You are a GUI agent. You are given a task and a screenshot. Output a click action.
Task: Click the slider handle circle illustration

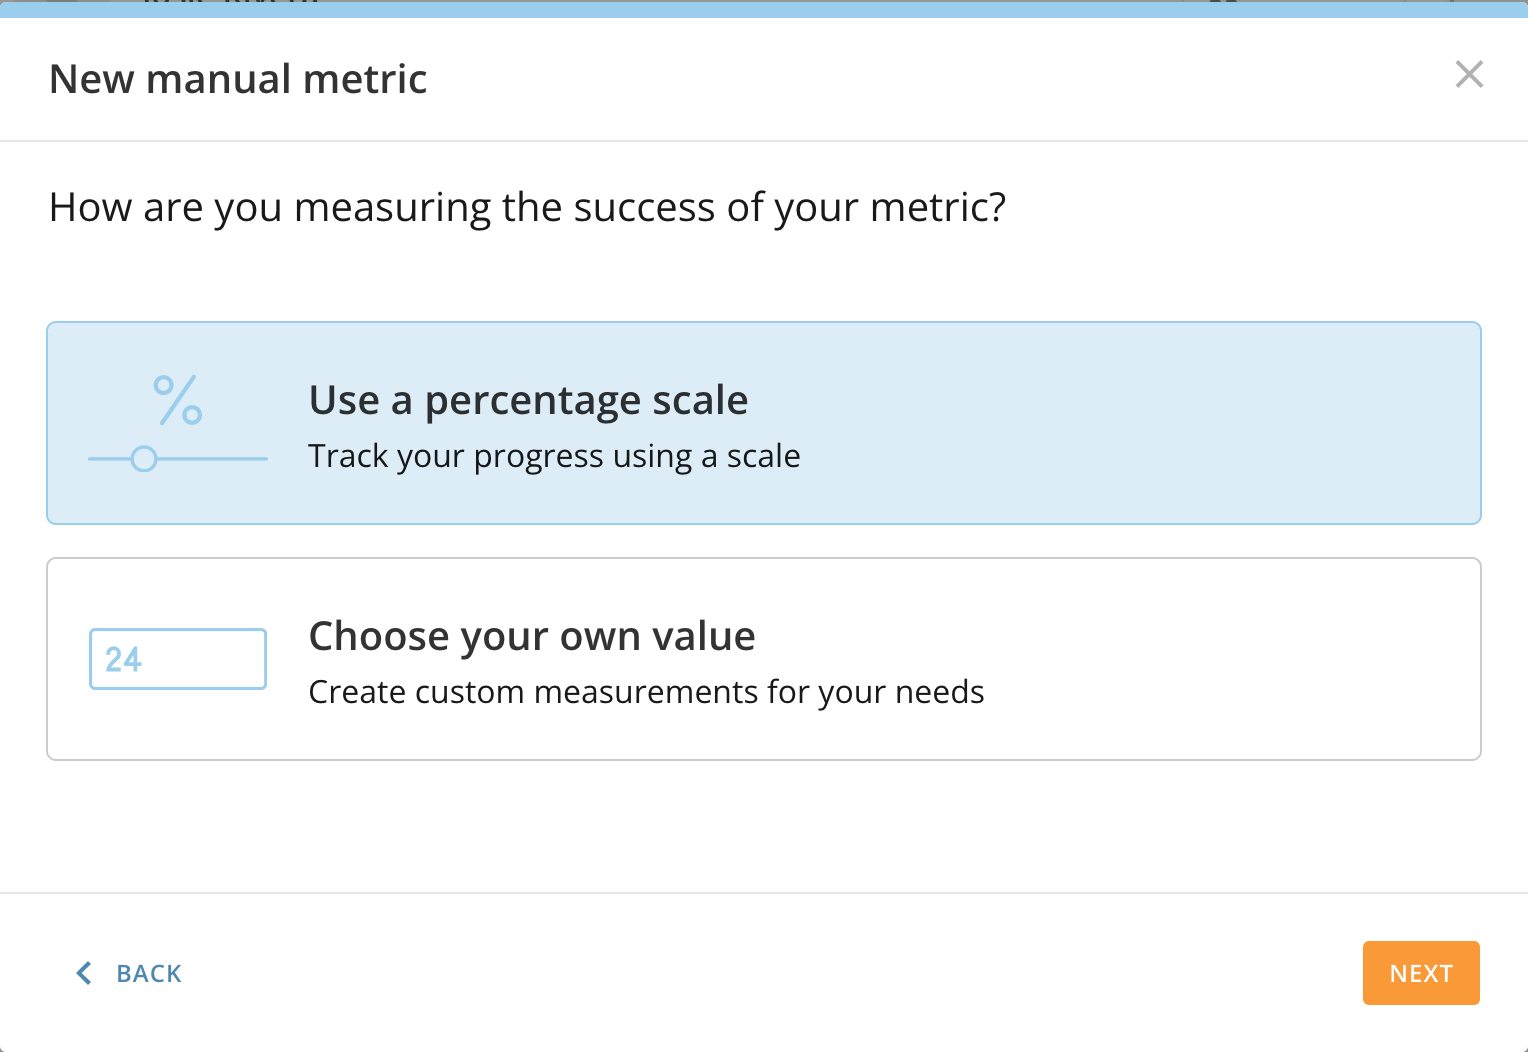coord(144,459)
